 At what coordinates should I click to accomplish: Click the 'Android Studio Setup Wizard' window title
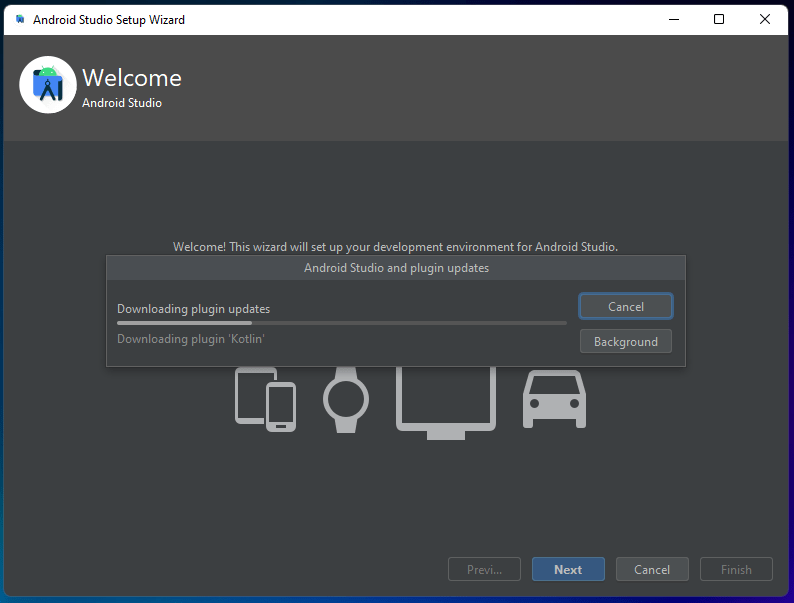[x=109, y=20]
